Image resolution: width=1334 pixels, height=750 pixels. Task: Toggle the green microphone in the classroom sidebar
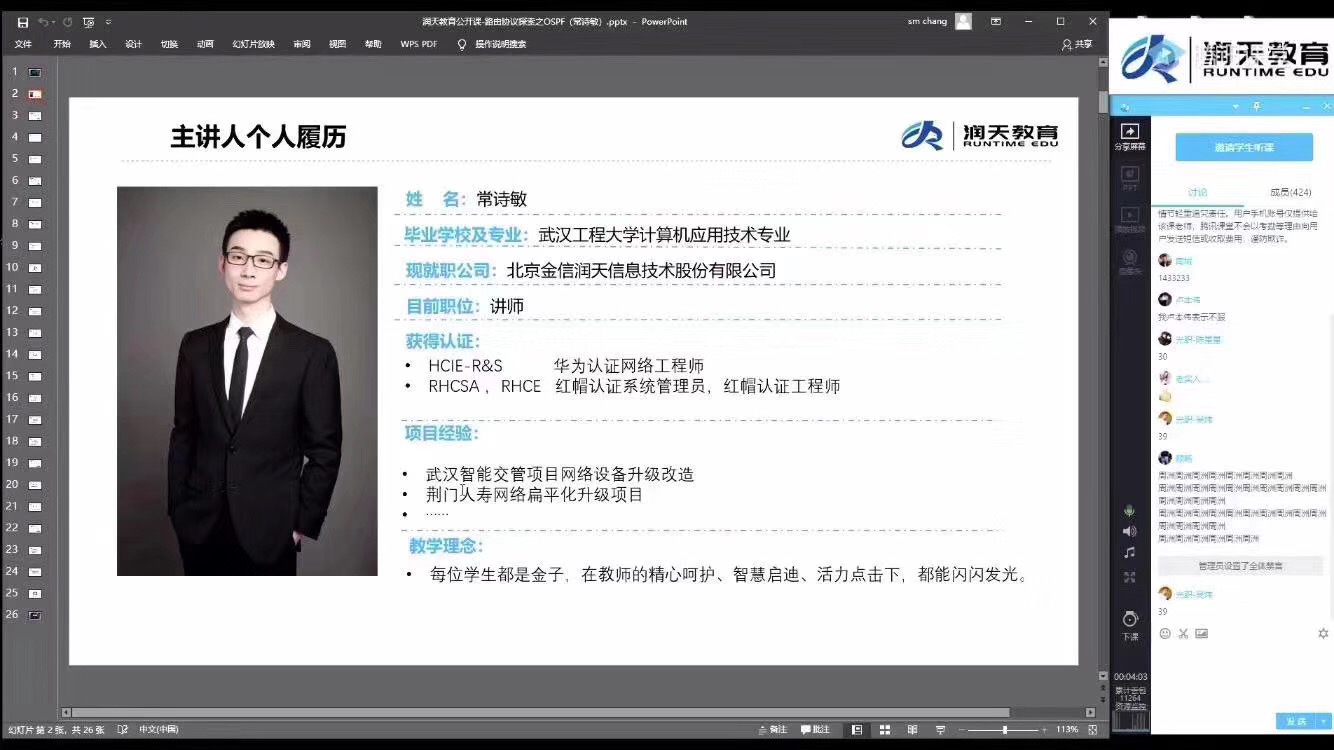pyautogui.click(x=1129, y=511)
